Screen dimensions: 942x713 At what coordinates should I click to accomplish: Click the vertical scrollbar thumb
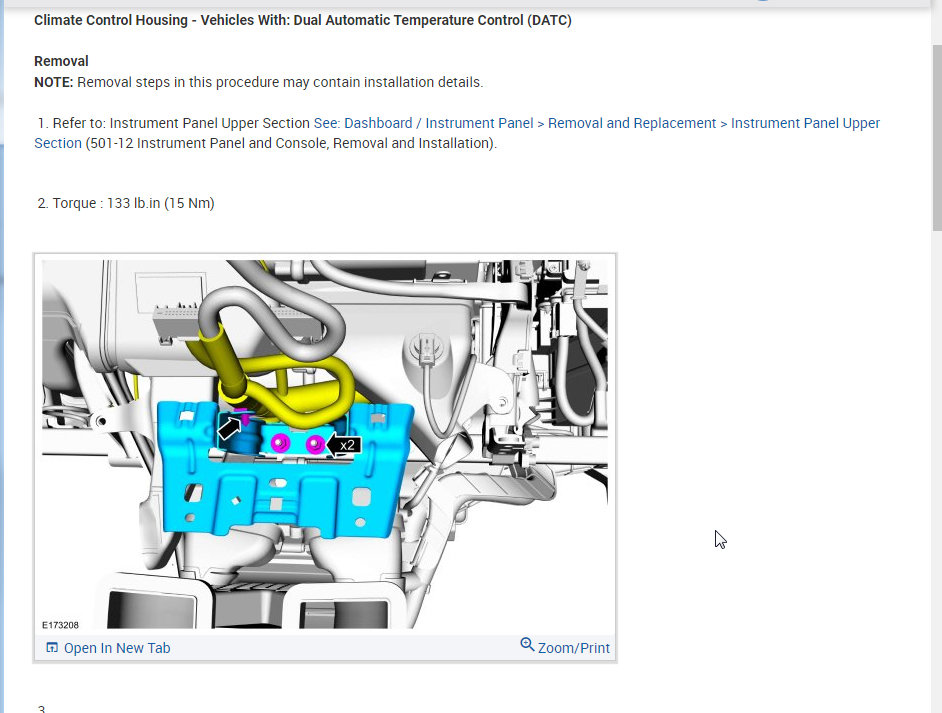pos(937,137)
